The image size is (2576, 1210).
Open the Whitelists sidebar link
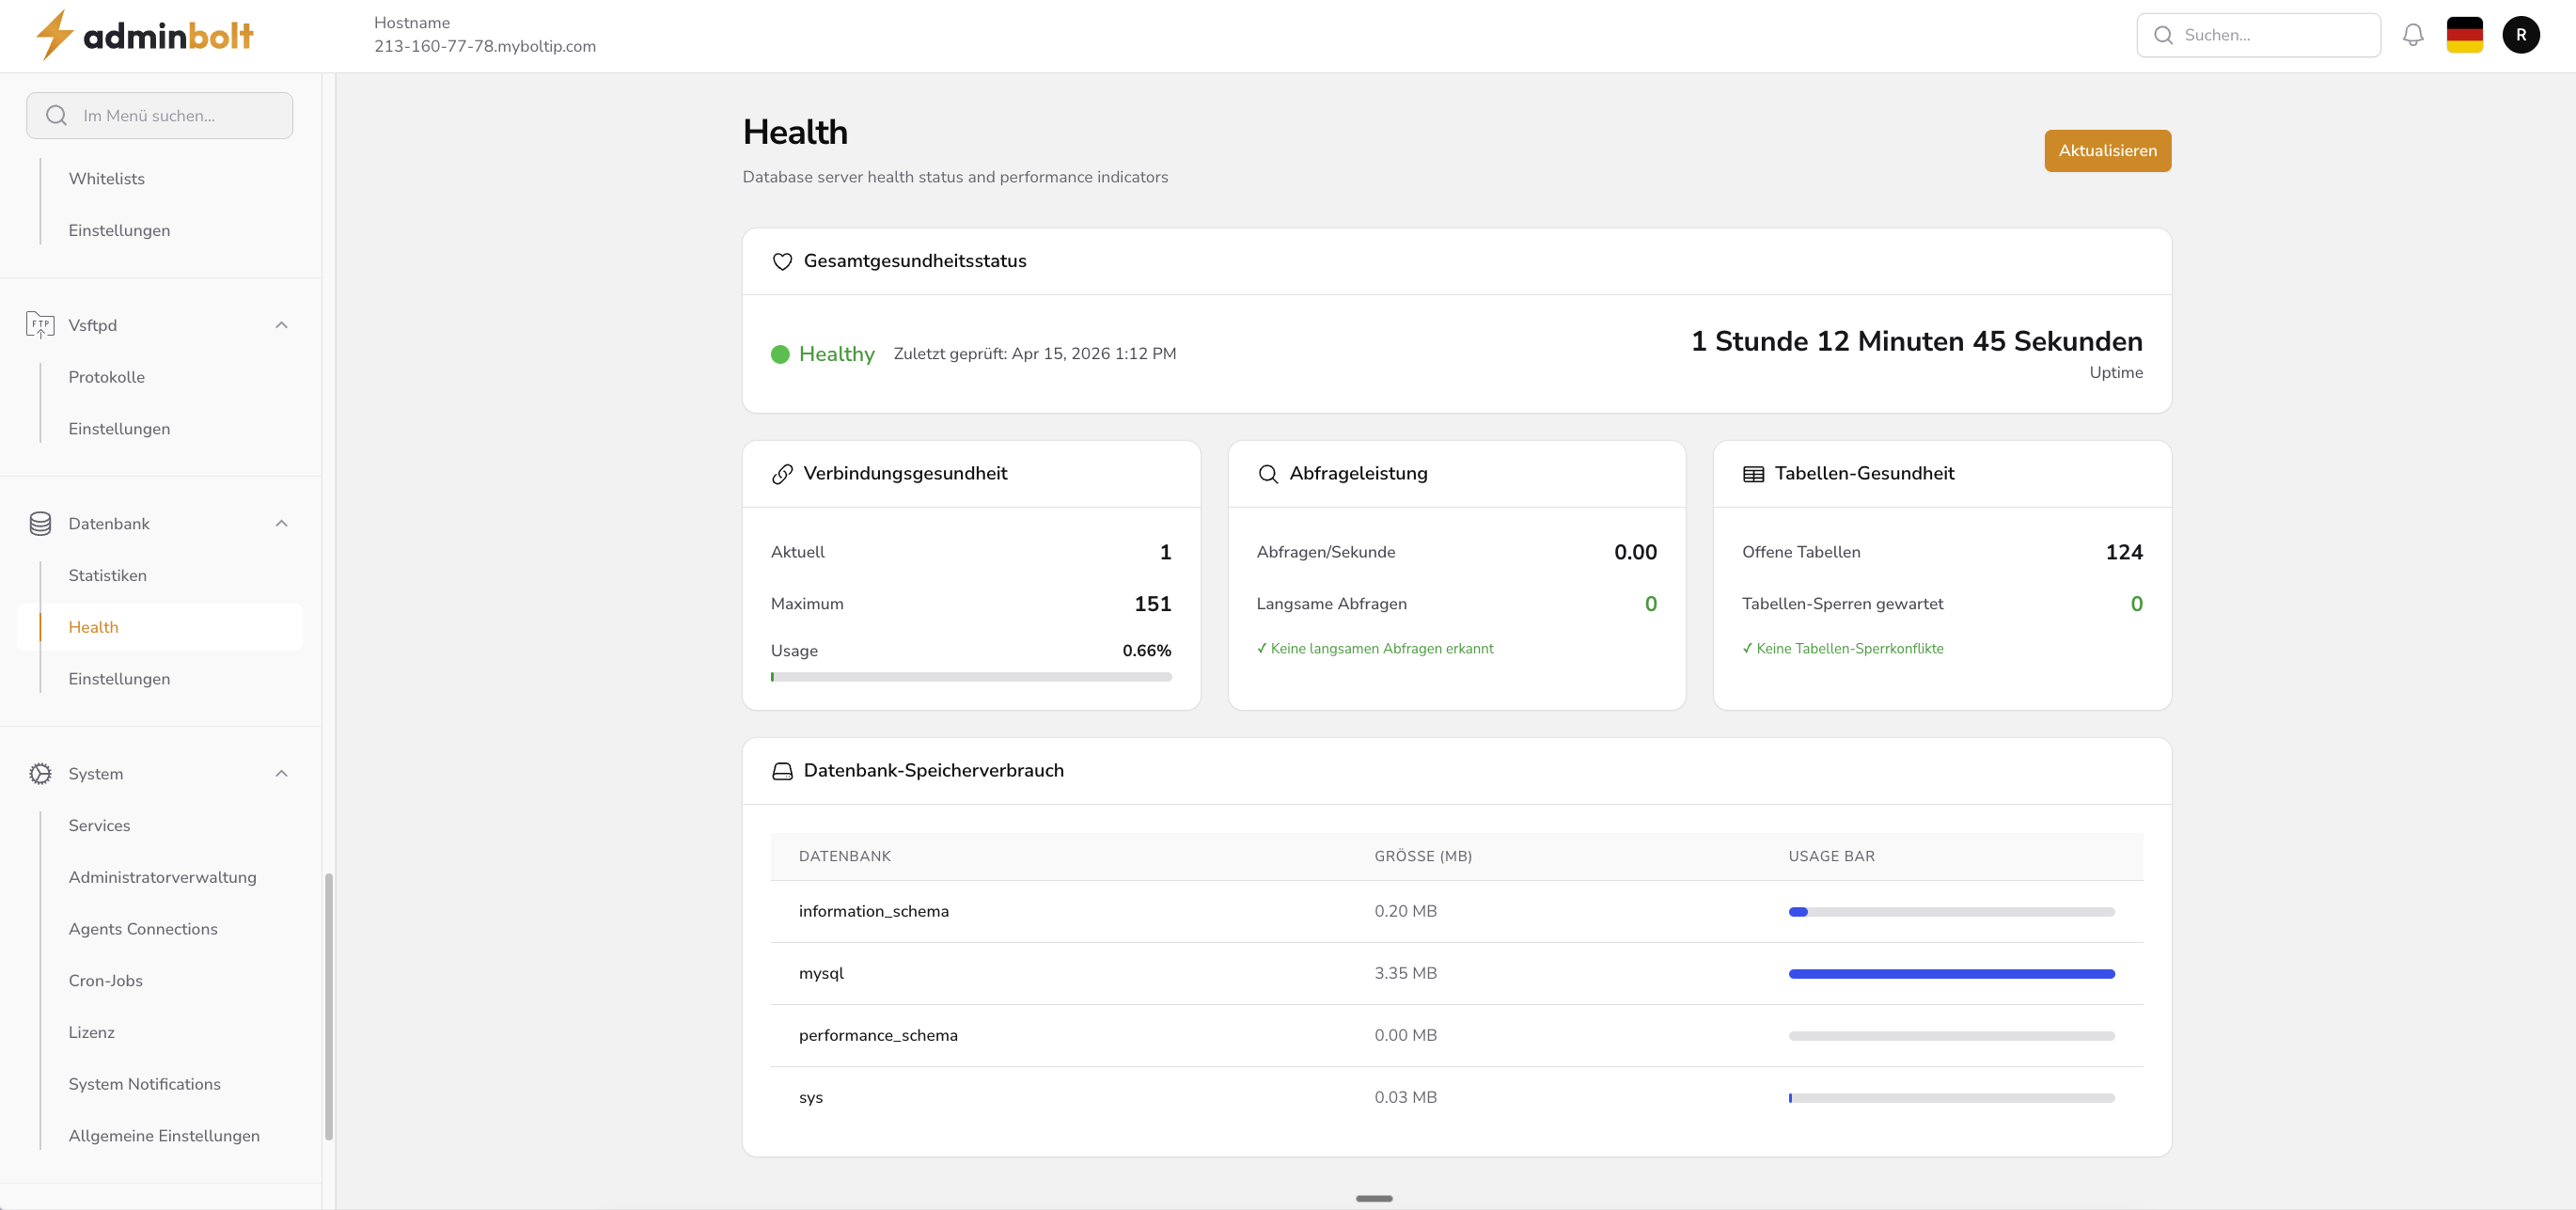click(x=106, y=178)
